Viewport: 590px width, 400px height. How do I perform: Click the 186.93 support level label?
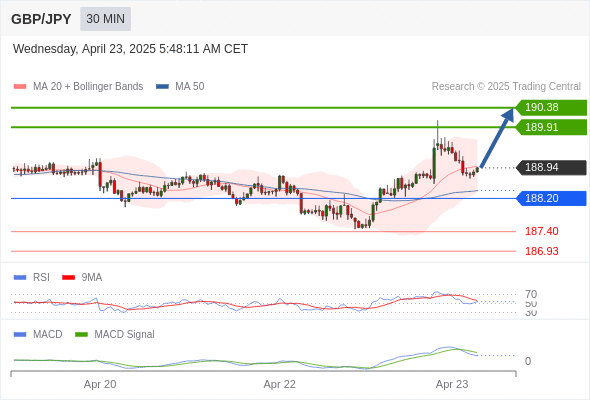click(x=541, y=251)
